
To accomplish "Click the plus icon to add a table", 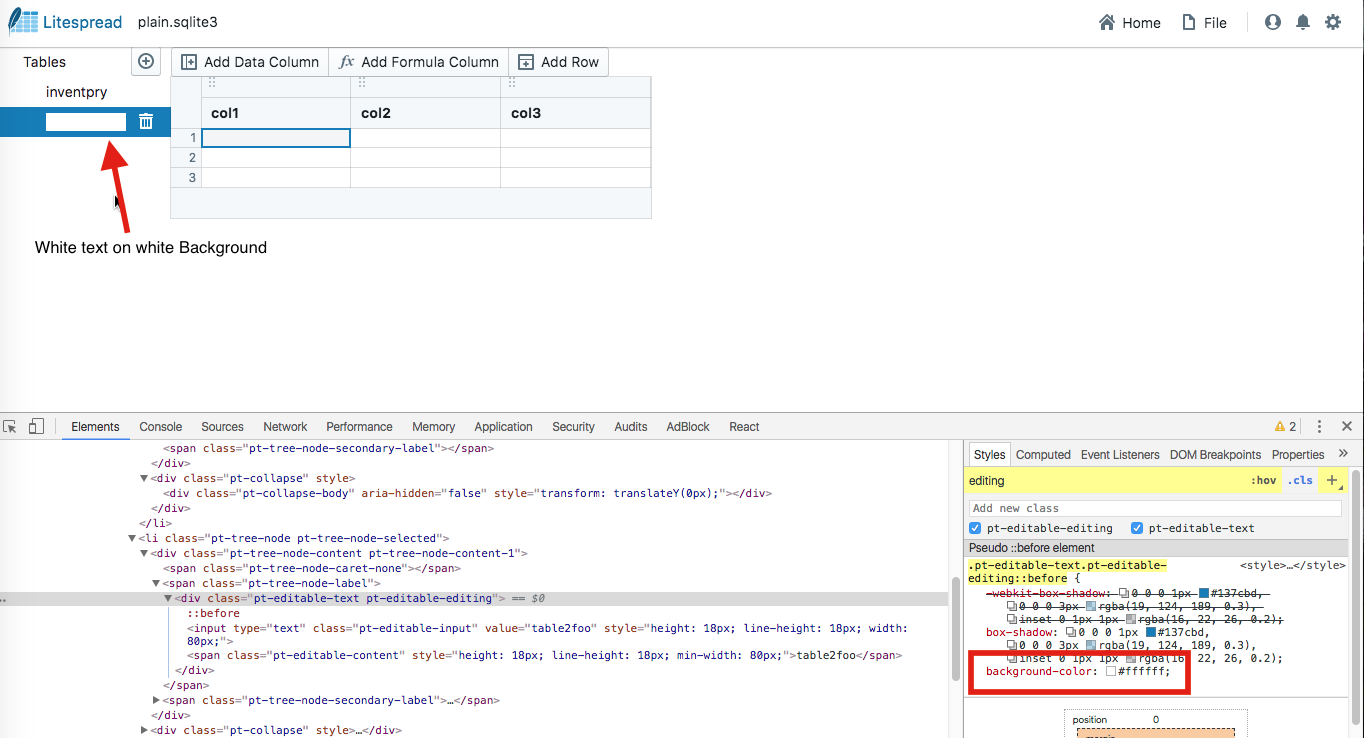I will click(x=145, y=61).
